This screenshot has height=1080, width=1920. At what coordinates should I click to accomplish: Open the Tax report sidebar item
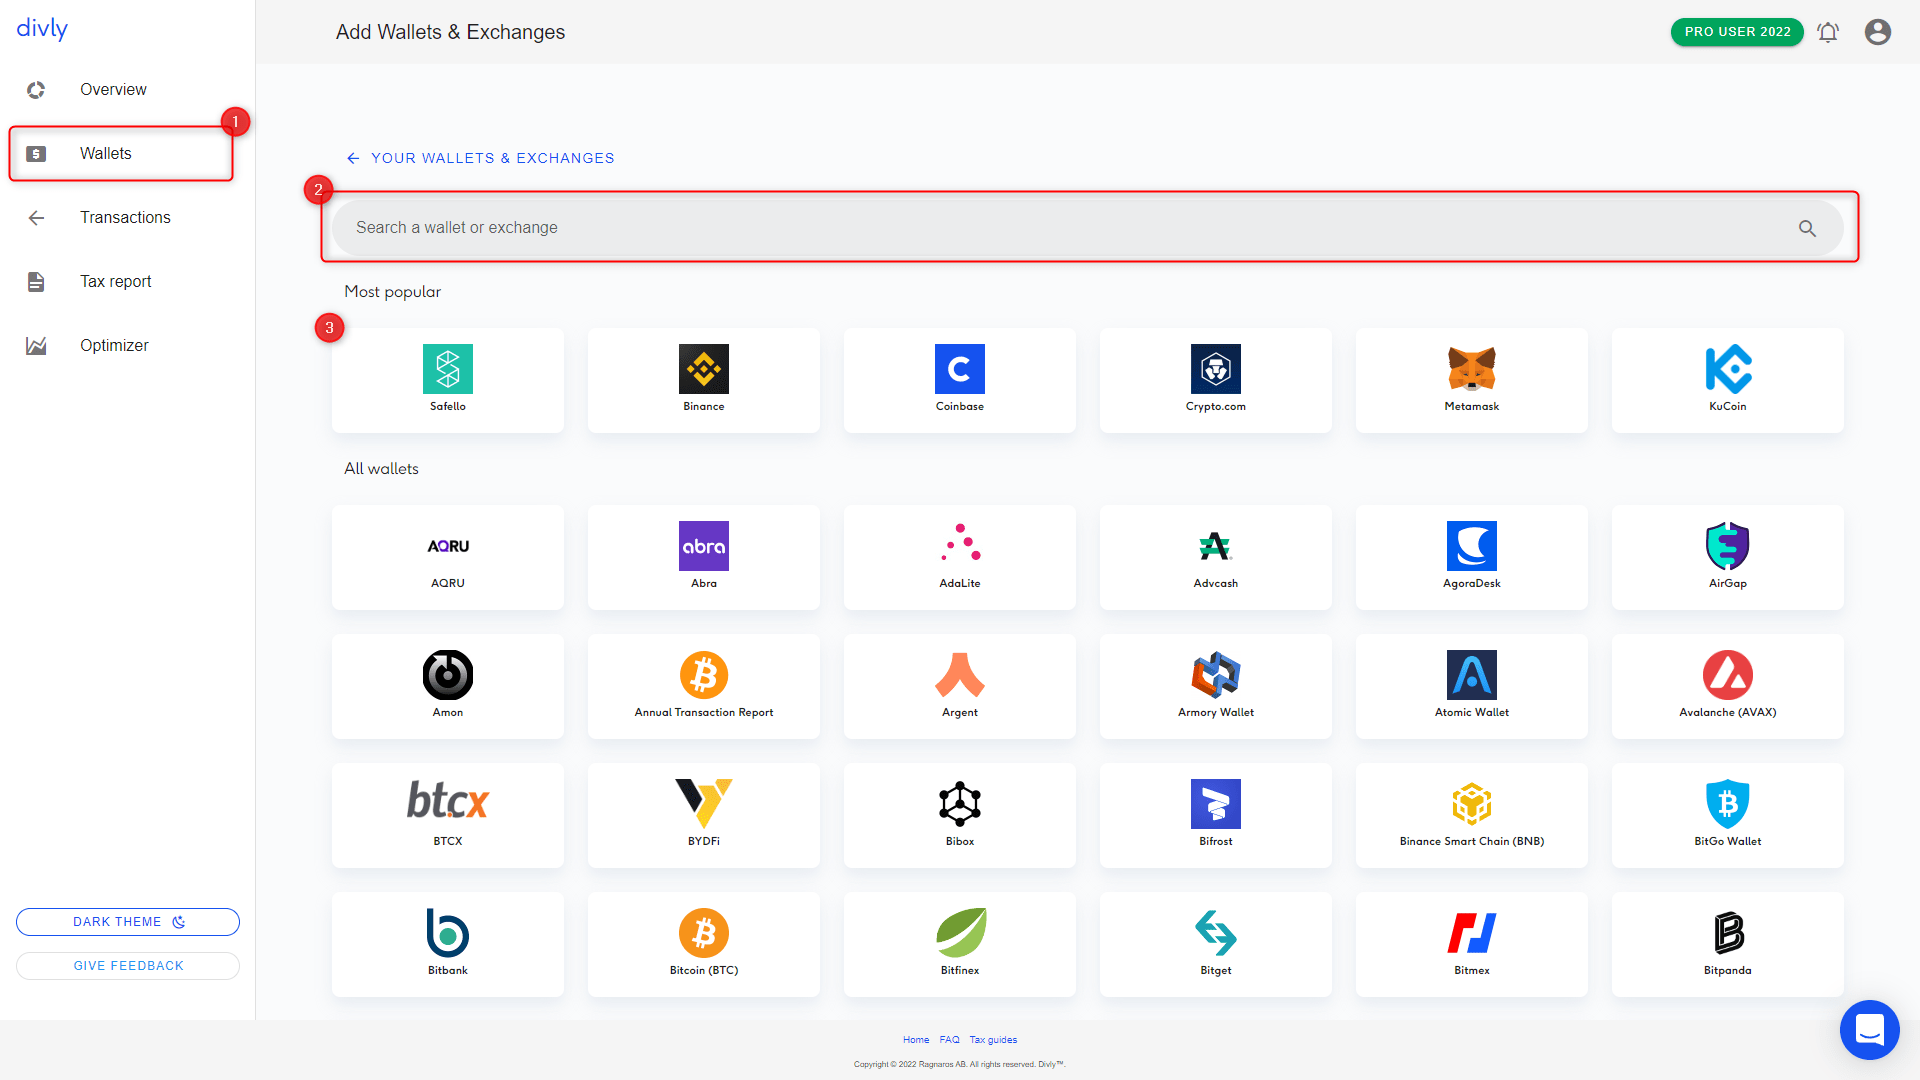tap(115, 281)
